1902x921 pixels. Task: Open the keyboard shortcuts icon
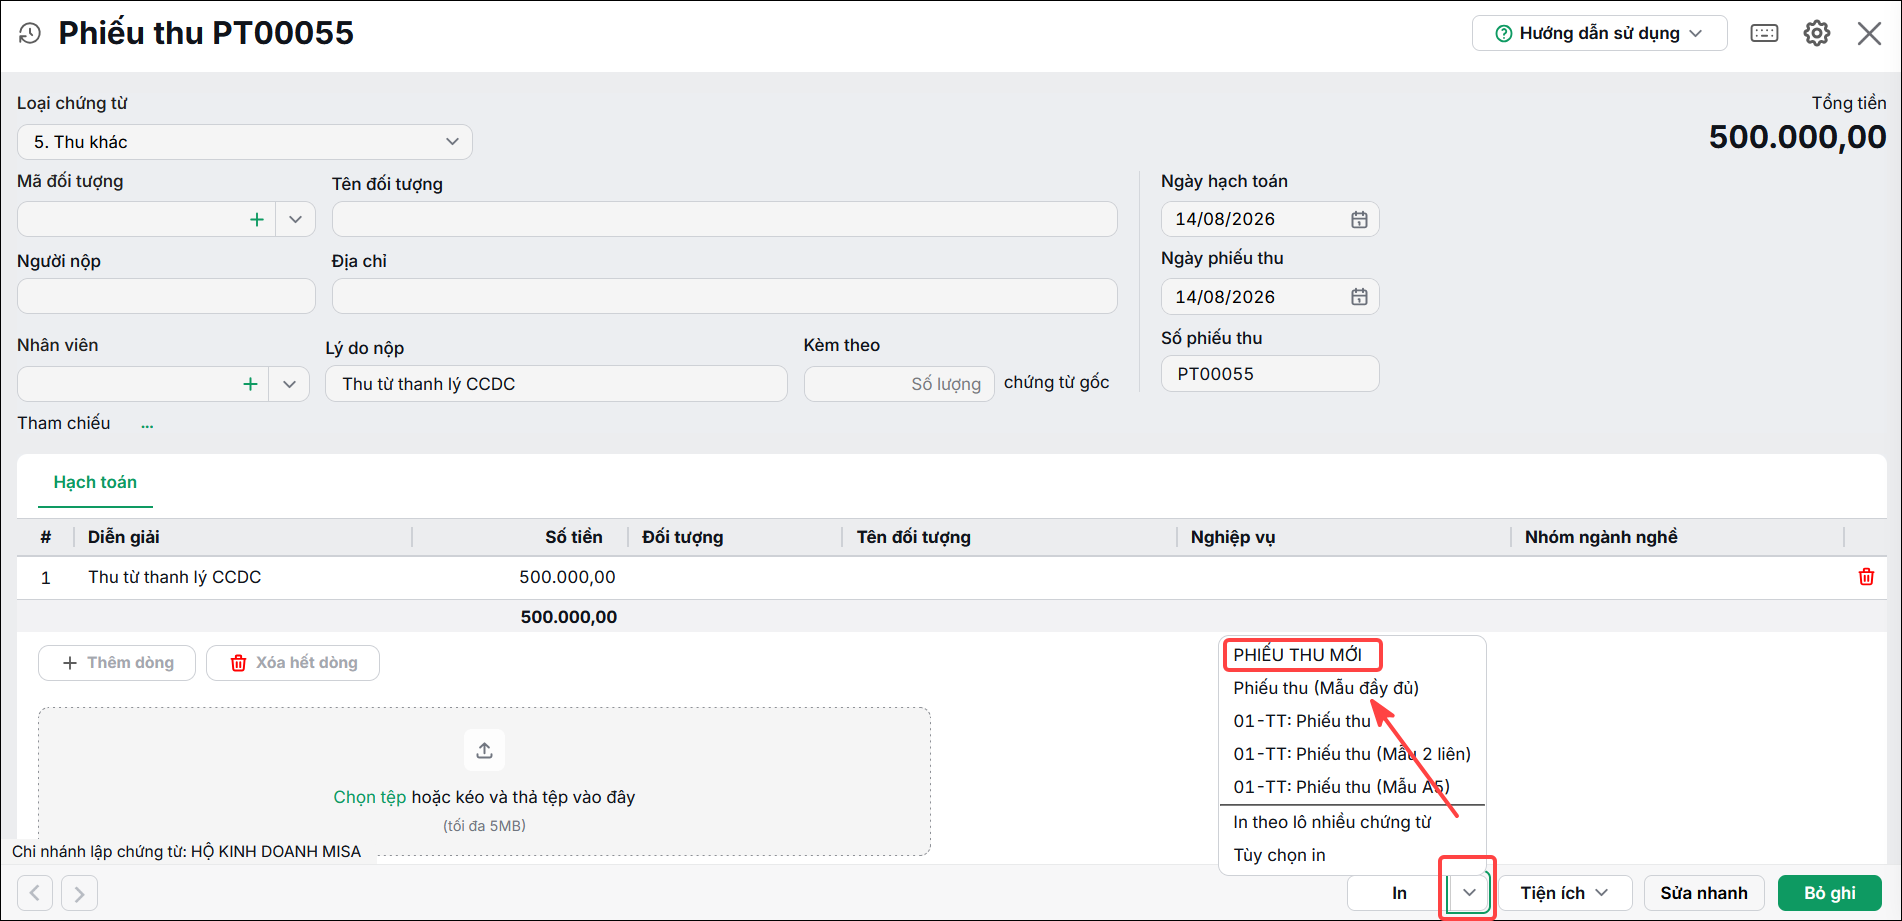(1764, 33)
